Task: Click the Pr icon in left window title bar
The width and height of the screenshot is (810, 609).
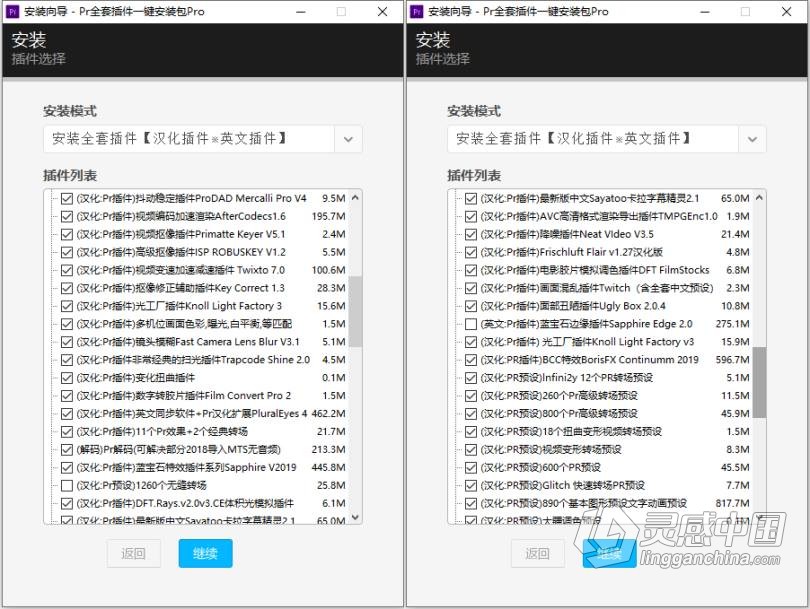Action: (13, 11)
